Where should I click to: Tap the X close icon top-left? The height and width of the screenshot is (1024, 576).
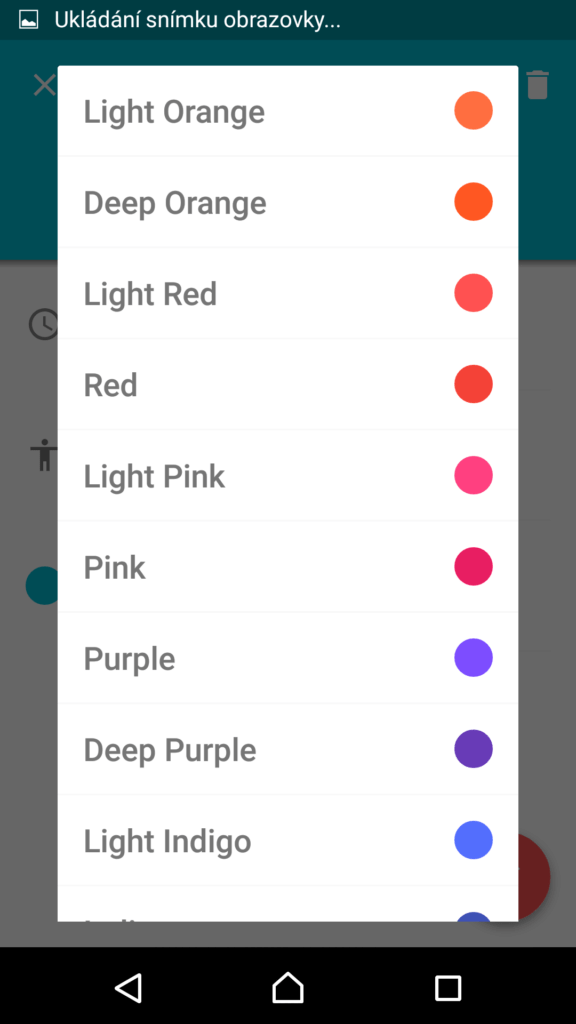coord(44,86)
